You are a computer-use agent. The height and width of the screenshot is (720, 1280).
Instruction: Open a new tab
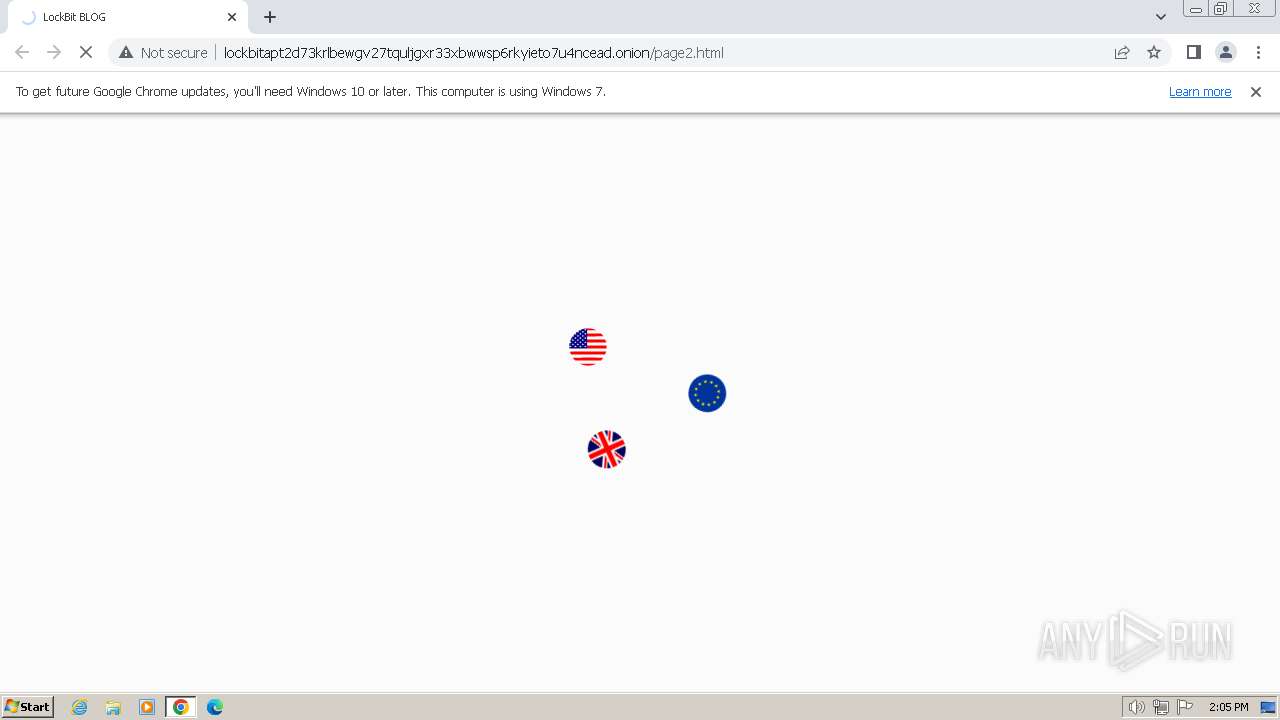click(x=270, y=17)
